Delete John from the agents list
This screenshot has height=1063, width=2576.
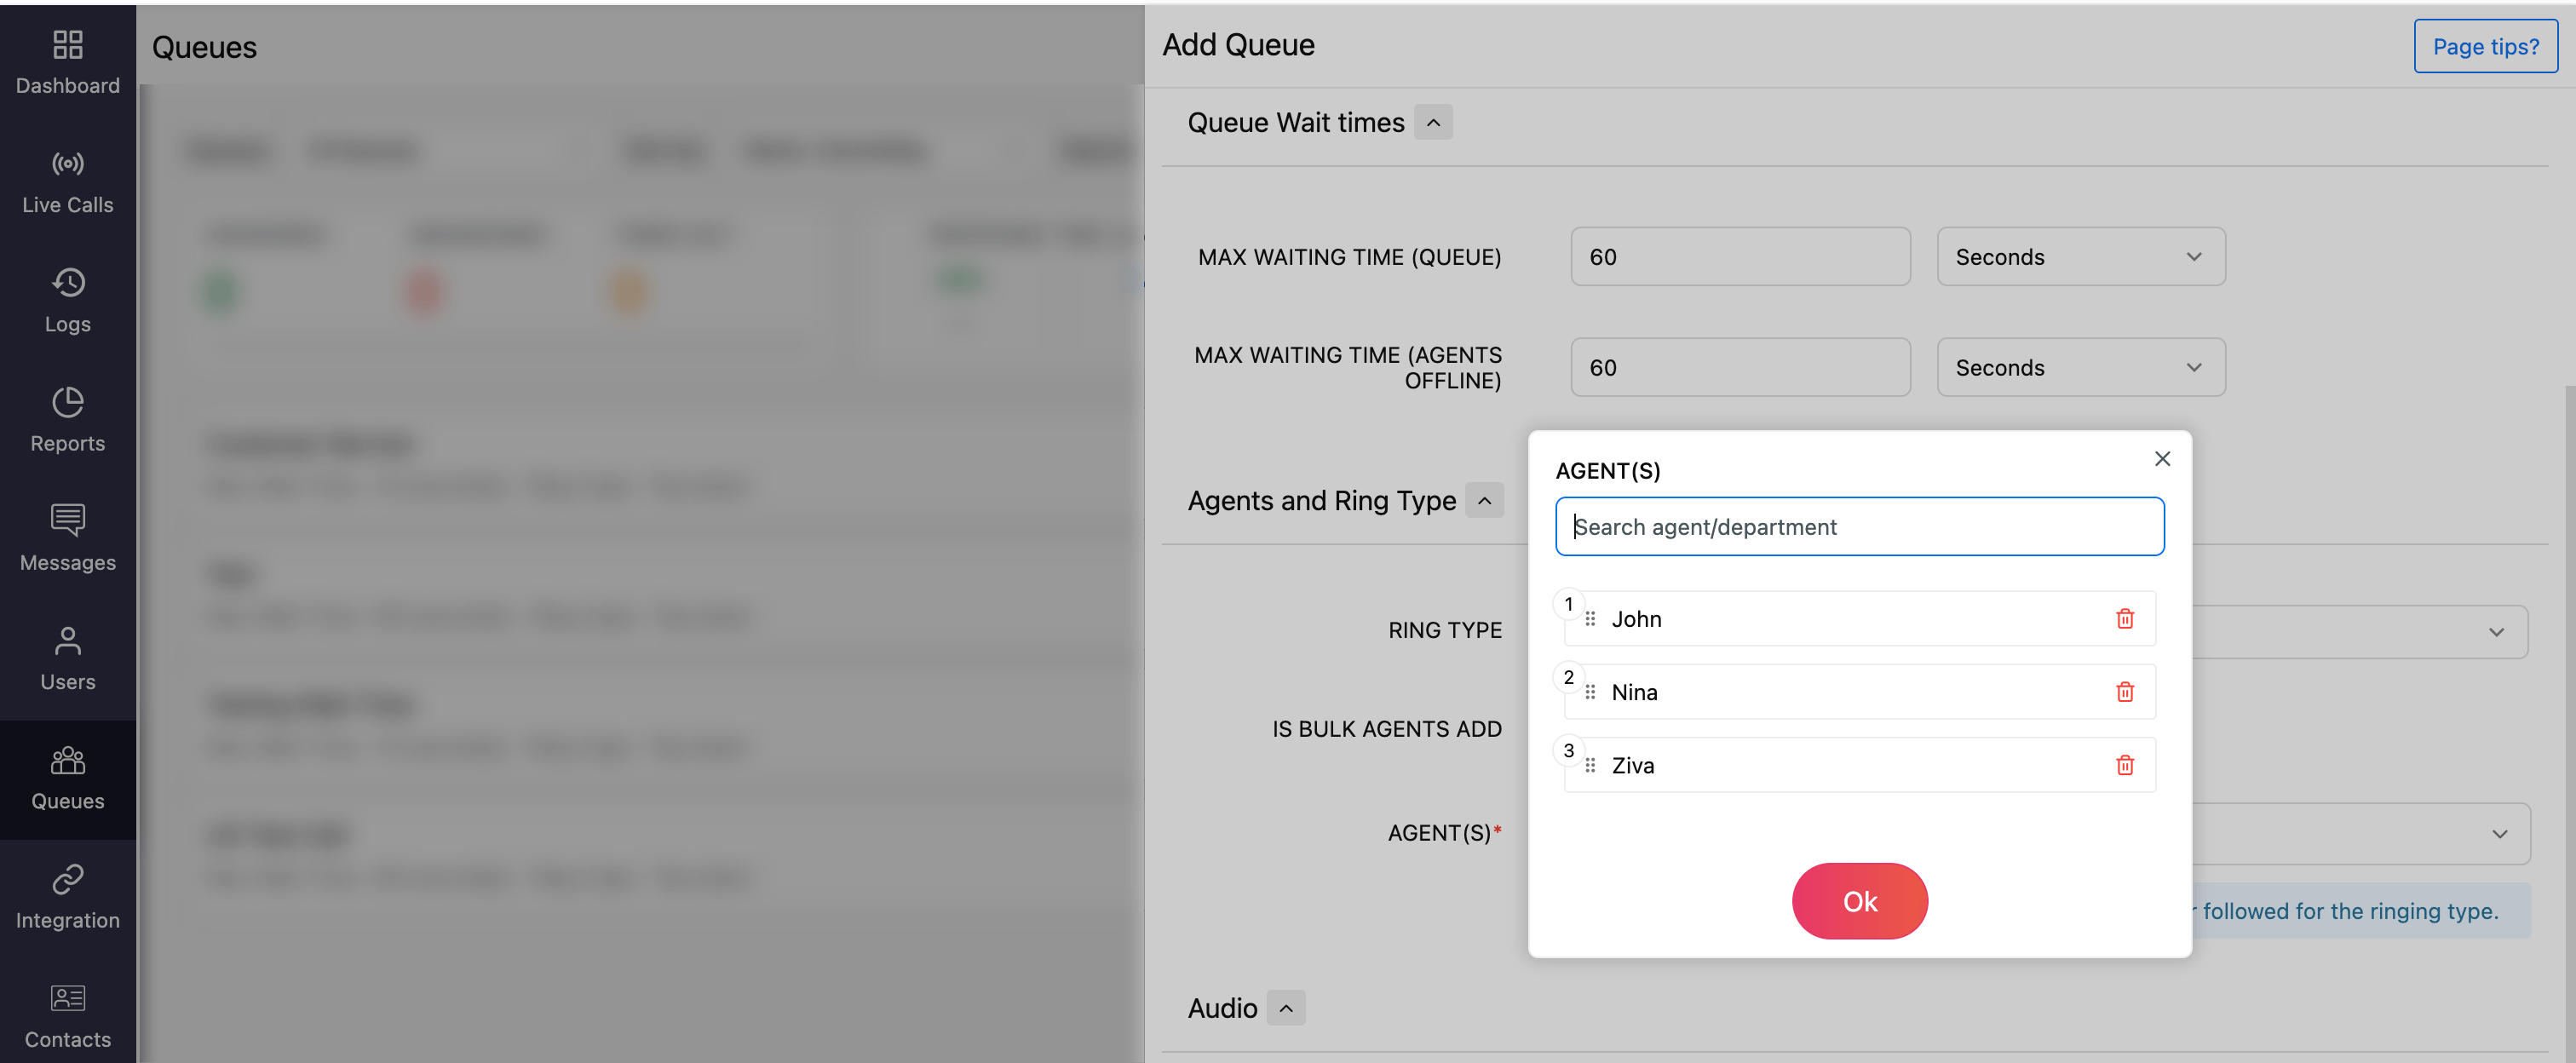(x=2124, y=619)
